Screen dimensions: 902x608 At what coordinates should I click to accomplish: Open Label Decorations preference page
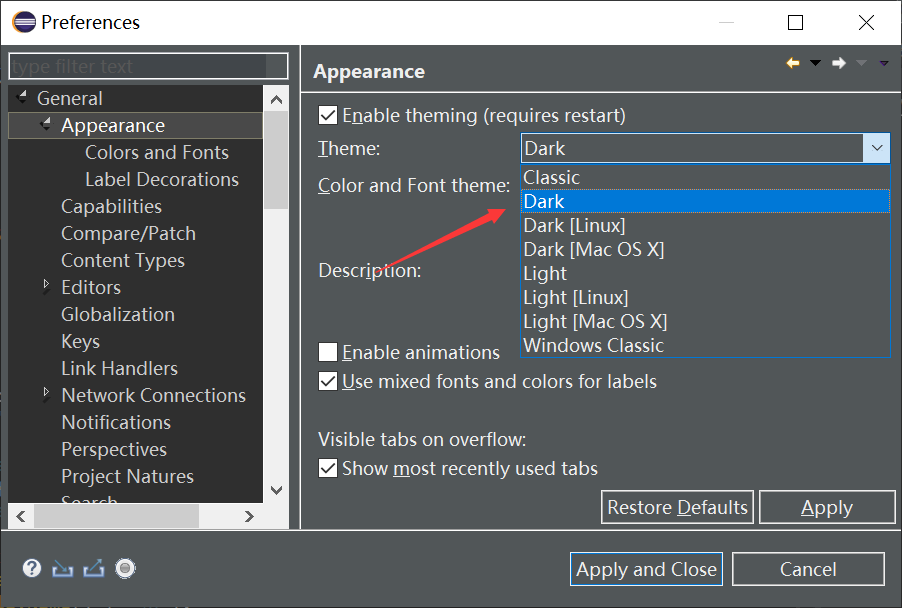162,179
